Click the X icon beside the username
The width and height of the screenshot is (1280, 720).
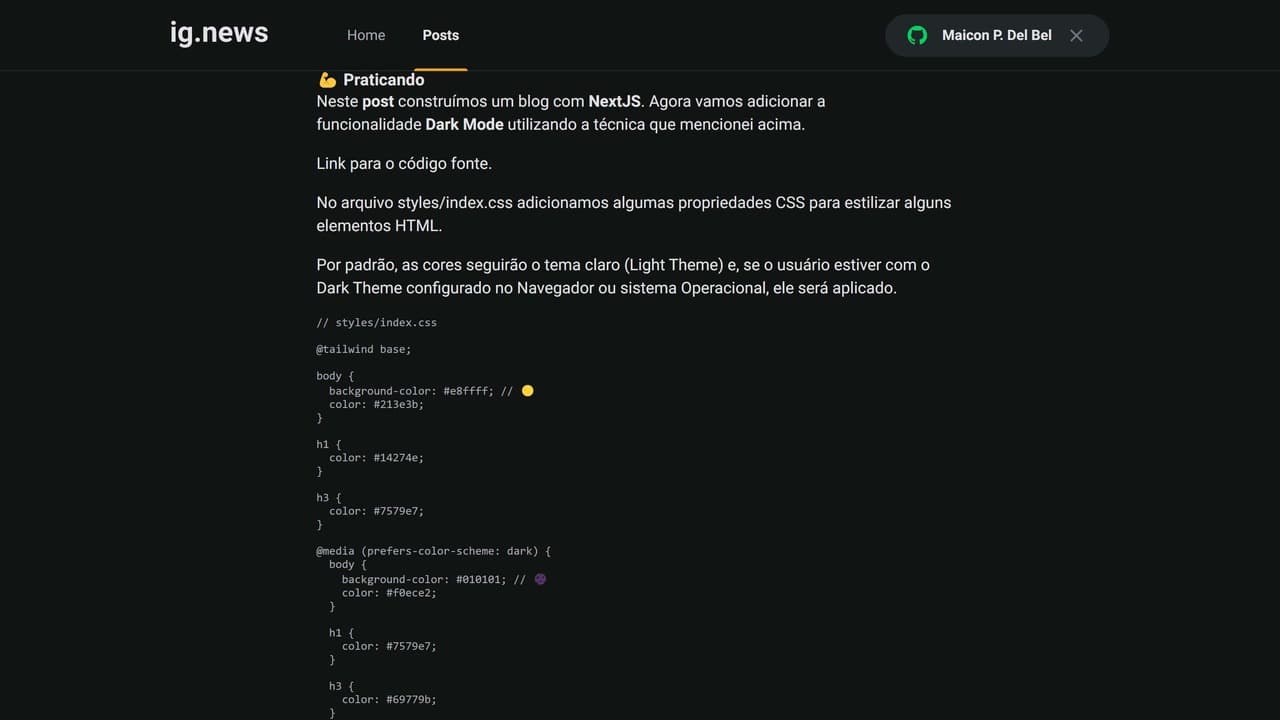pos(1076,35)
